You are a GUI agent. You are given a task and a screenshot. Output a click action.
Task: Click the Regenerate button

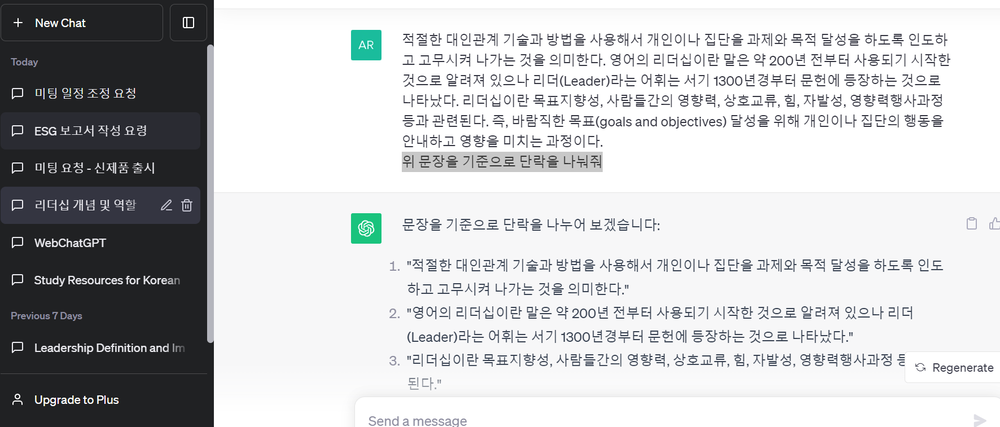(954, 367)
